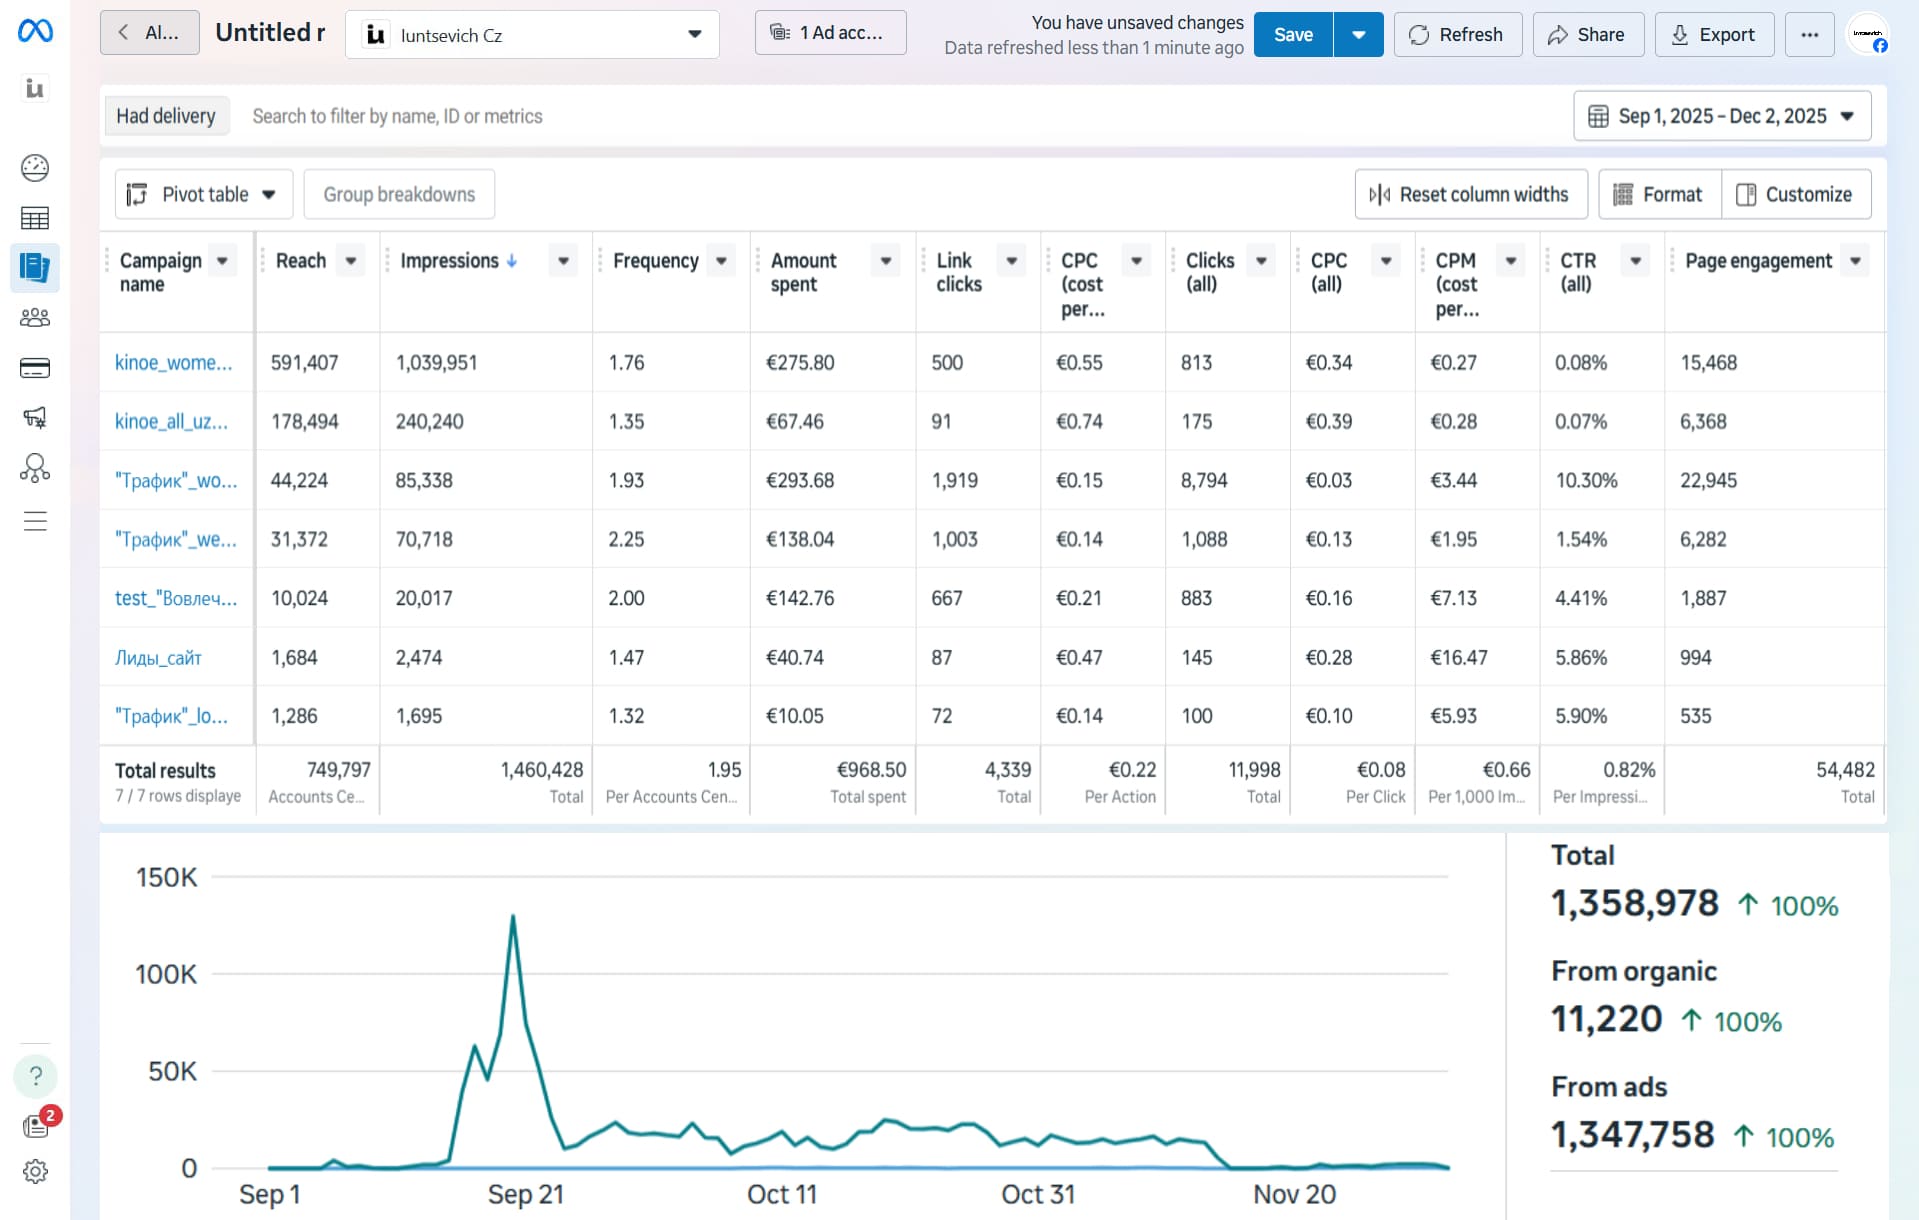Open the All tools hamburger menu
The height and width of the screenshot is (1220, 1919).
[x=35, y=521]
